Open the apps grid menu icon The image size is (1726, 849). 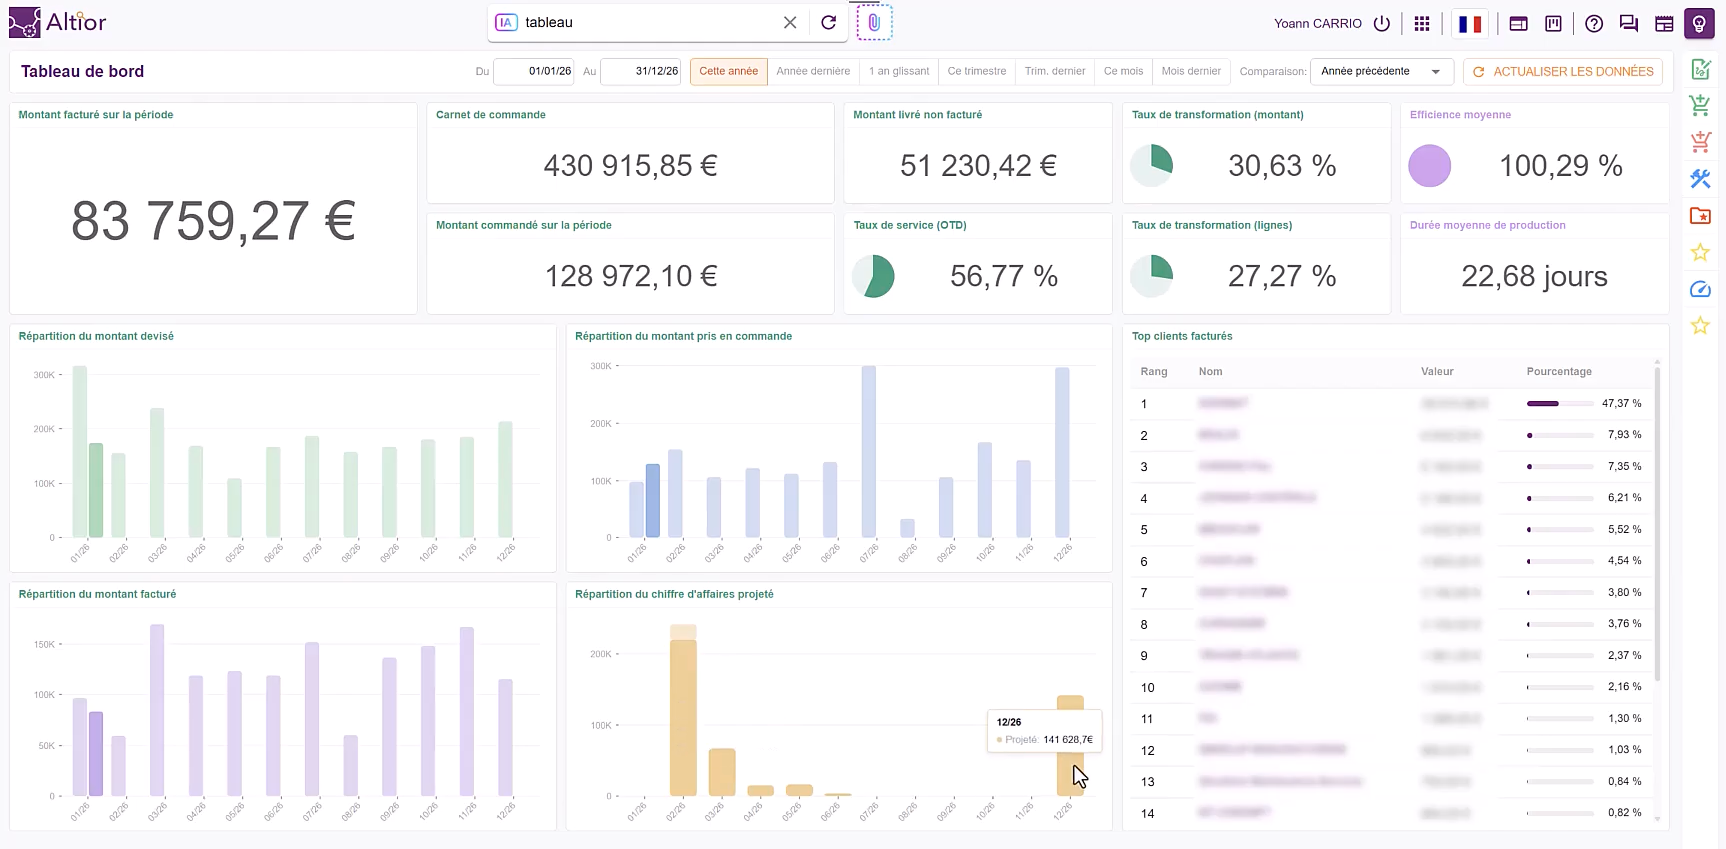pos(1422,23)
